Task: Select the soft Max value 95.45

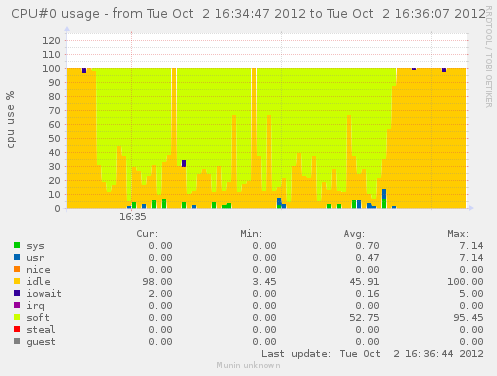Action: tap(468, 318)
